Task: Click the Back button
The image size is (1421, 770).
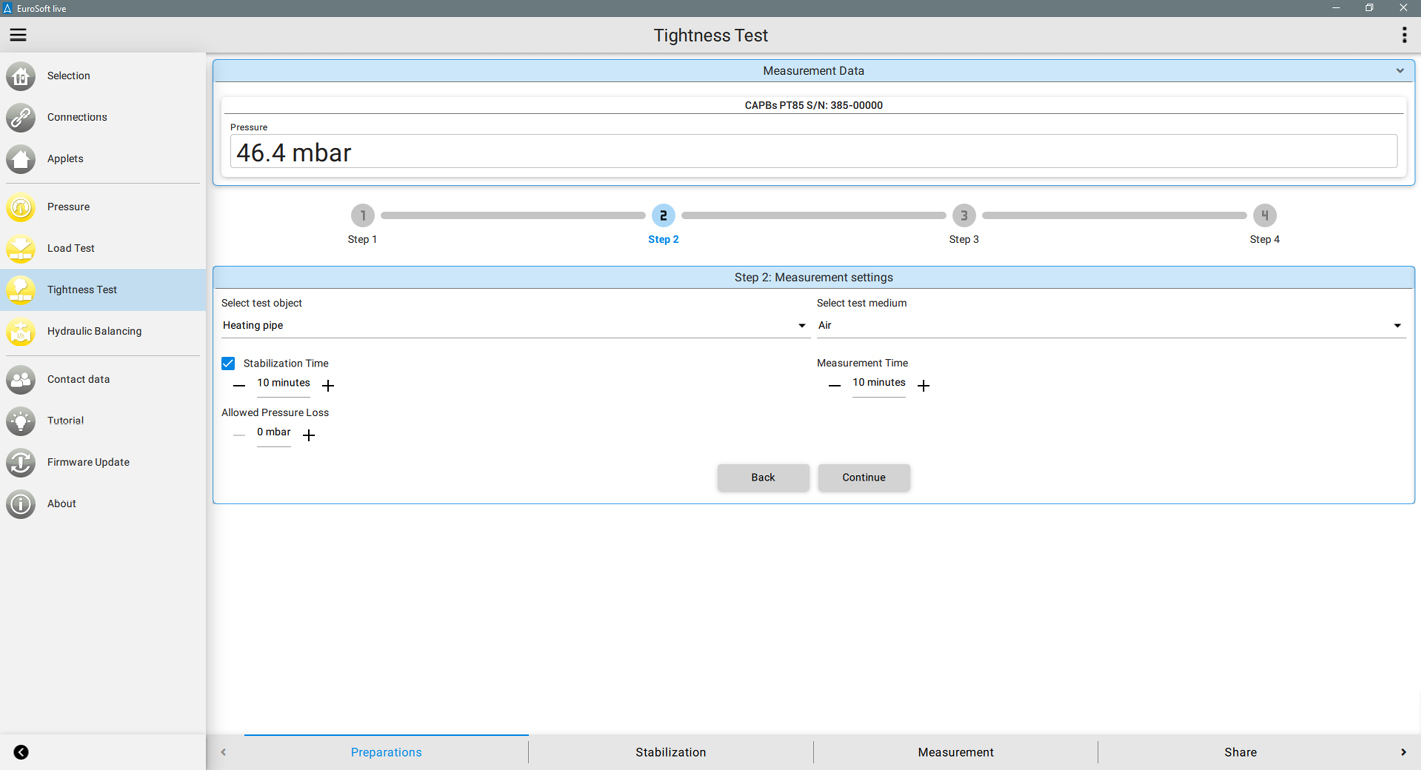Action: 763,477
